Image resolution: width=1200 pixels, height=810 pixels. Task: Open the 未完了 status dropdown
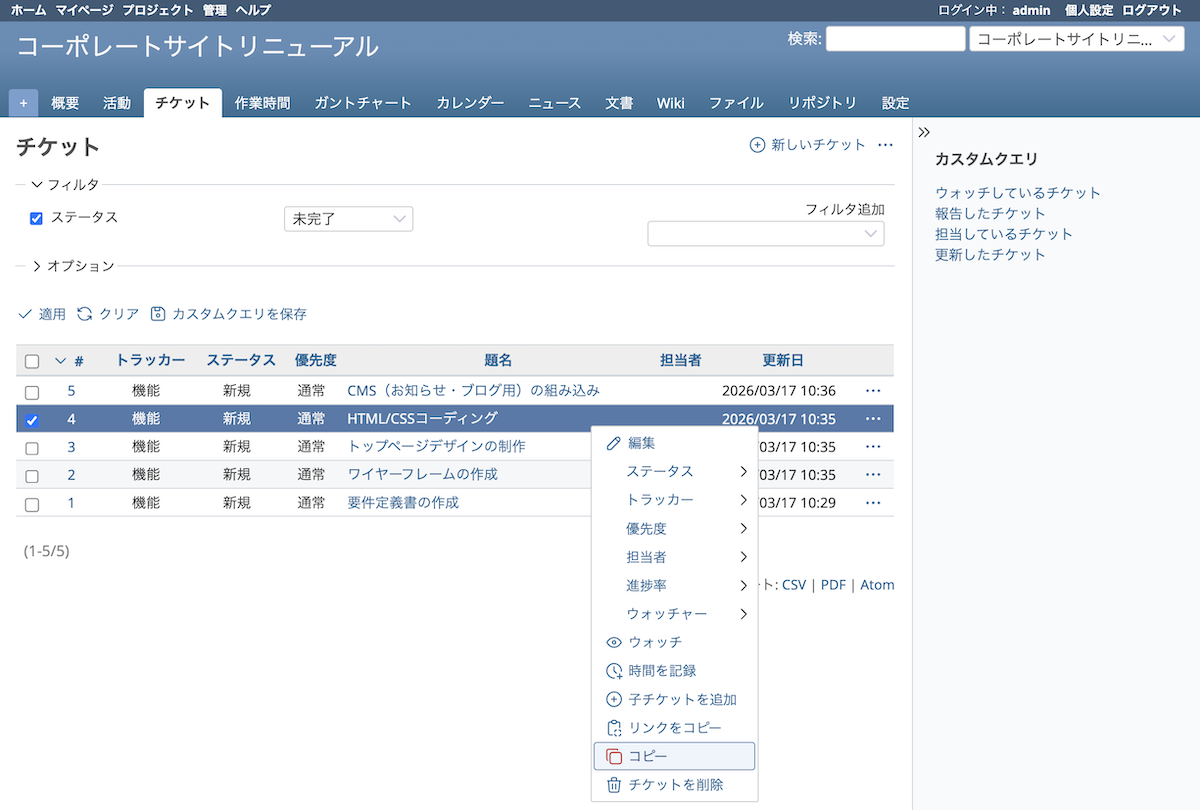[348, 219]
